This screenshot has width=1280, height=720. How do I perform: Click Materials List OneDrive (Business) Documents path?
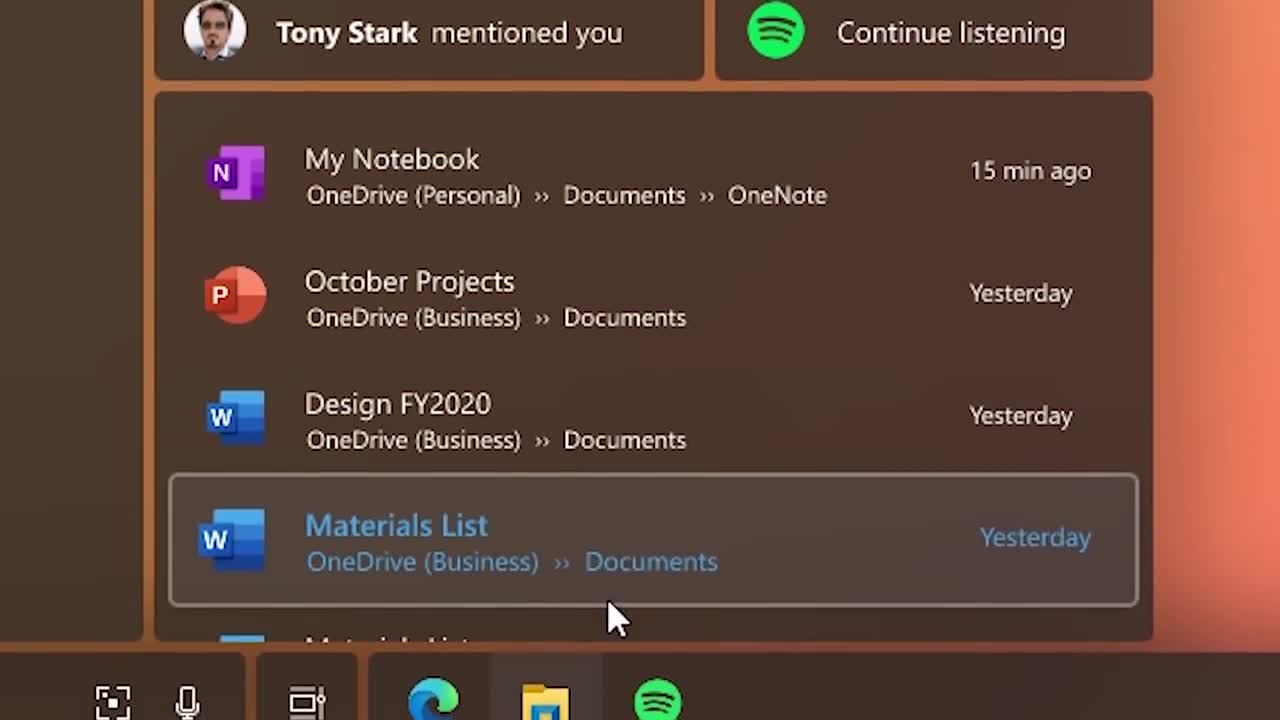click(512, 562)
